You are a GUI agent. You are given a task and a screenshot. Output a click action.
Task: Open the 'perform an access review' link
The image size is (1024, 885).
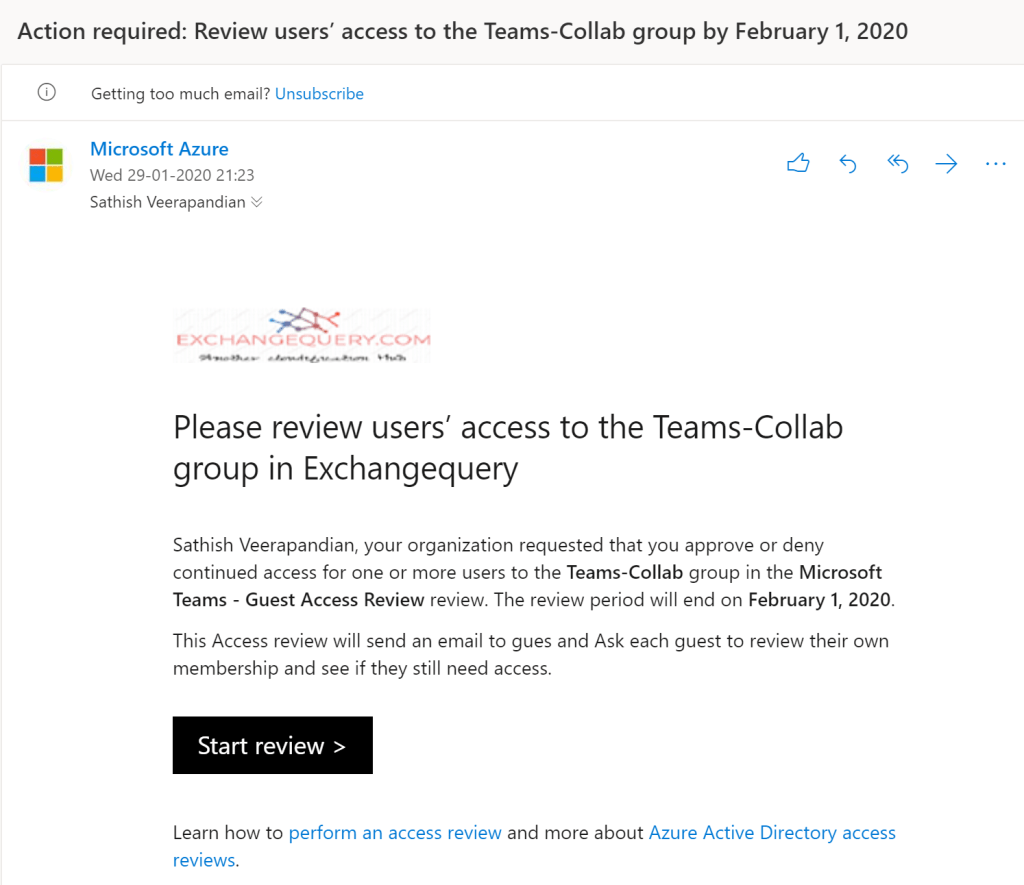395,832
